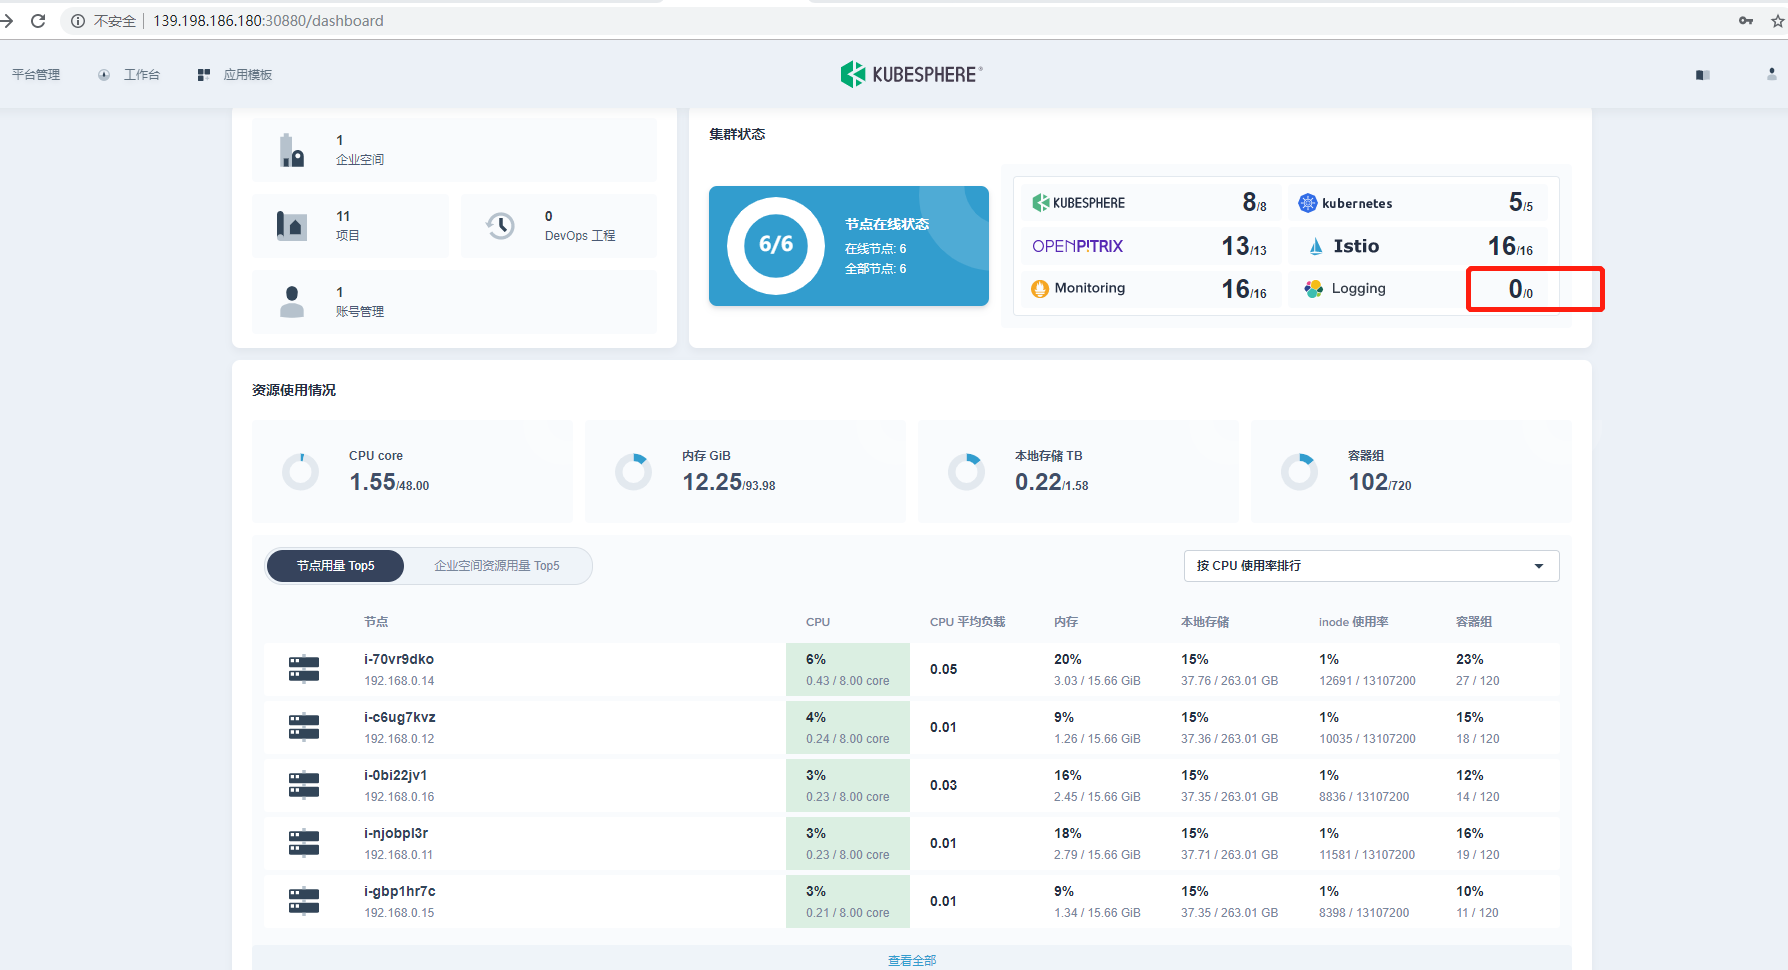Open the 平台管理 menu

(35, 74)
